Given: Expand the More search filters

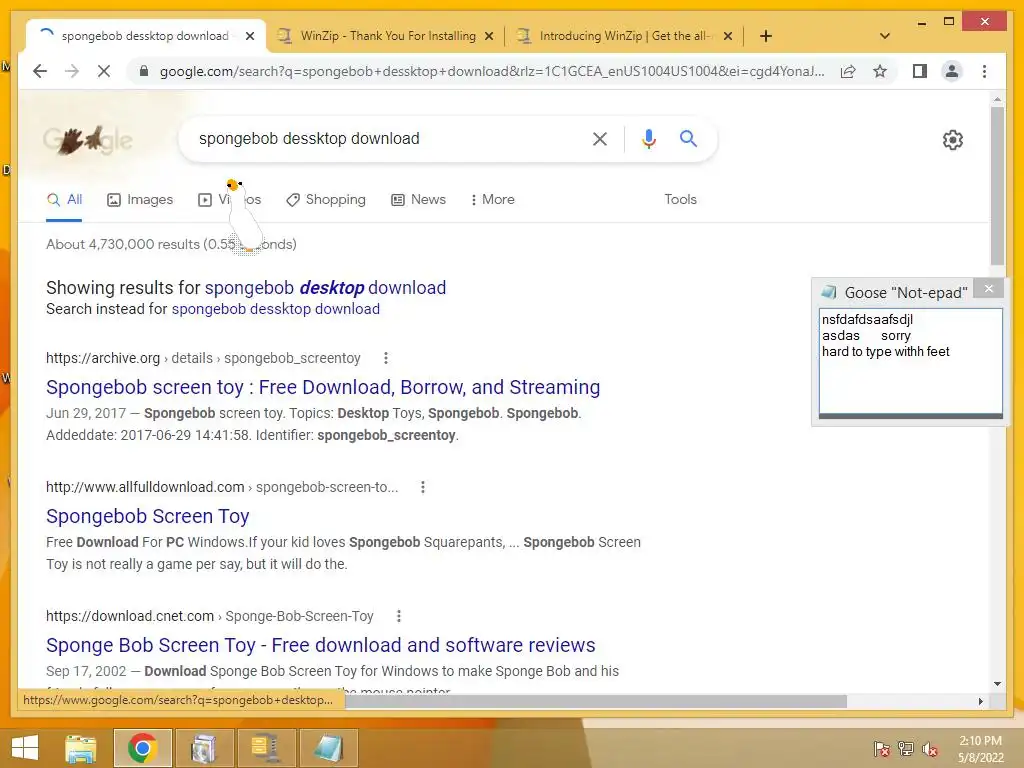Looking at the screenshot, I should (x=492, y=200).
